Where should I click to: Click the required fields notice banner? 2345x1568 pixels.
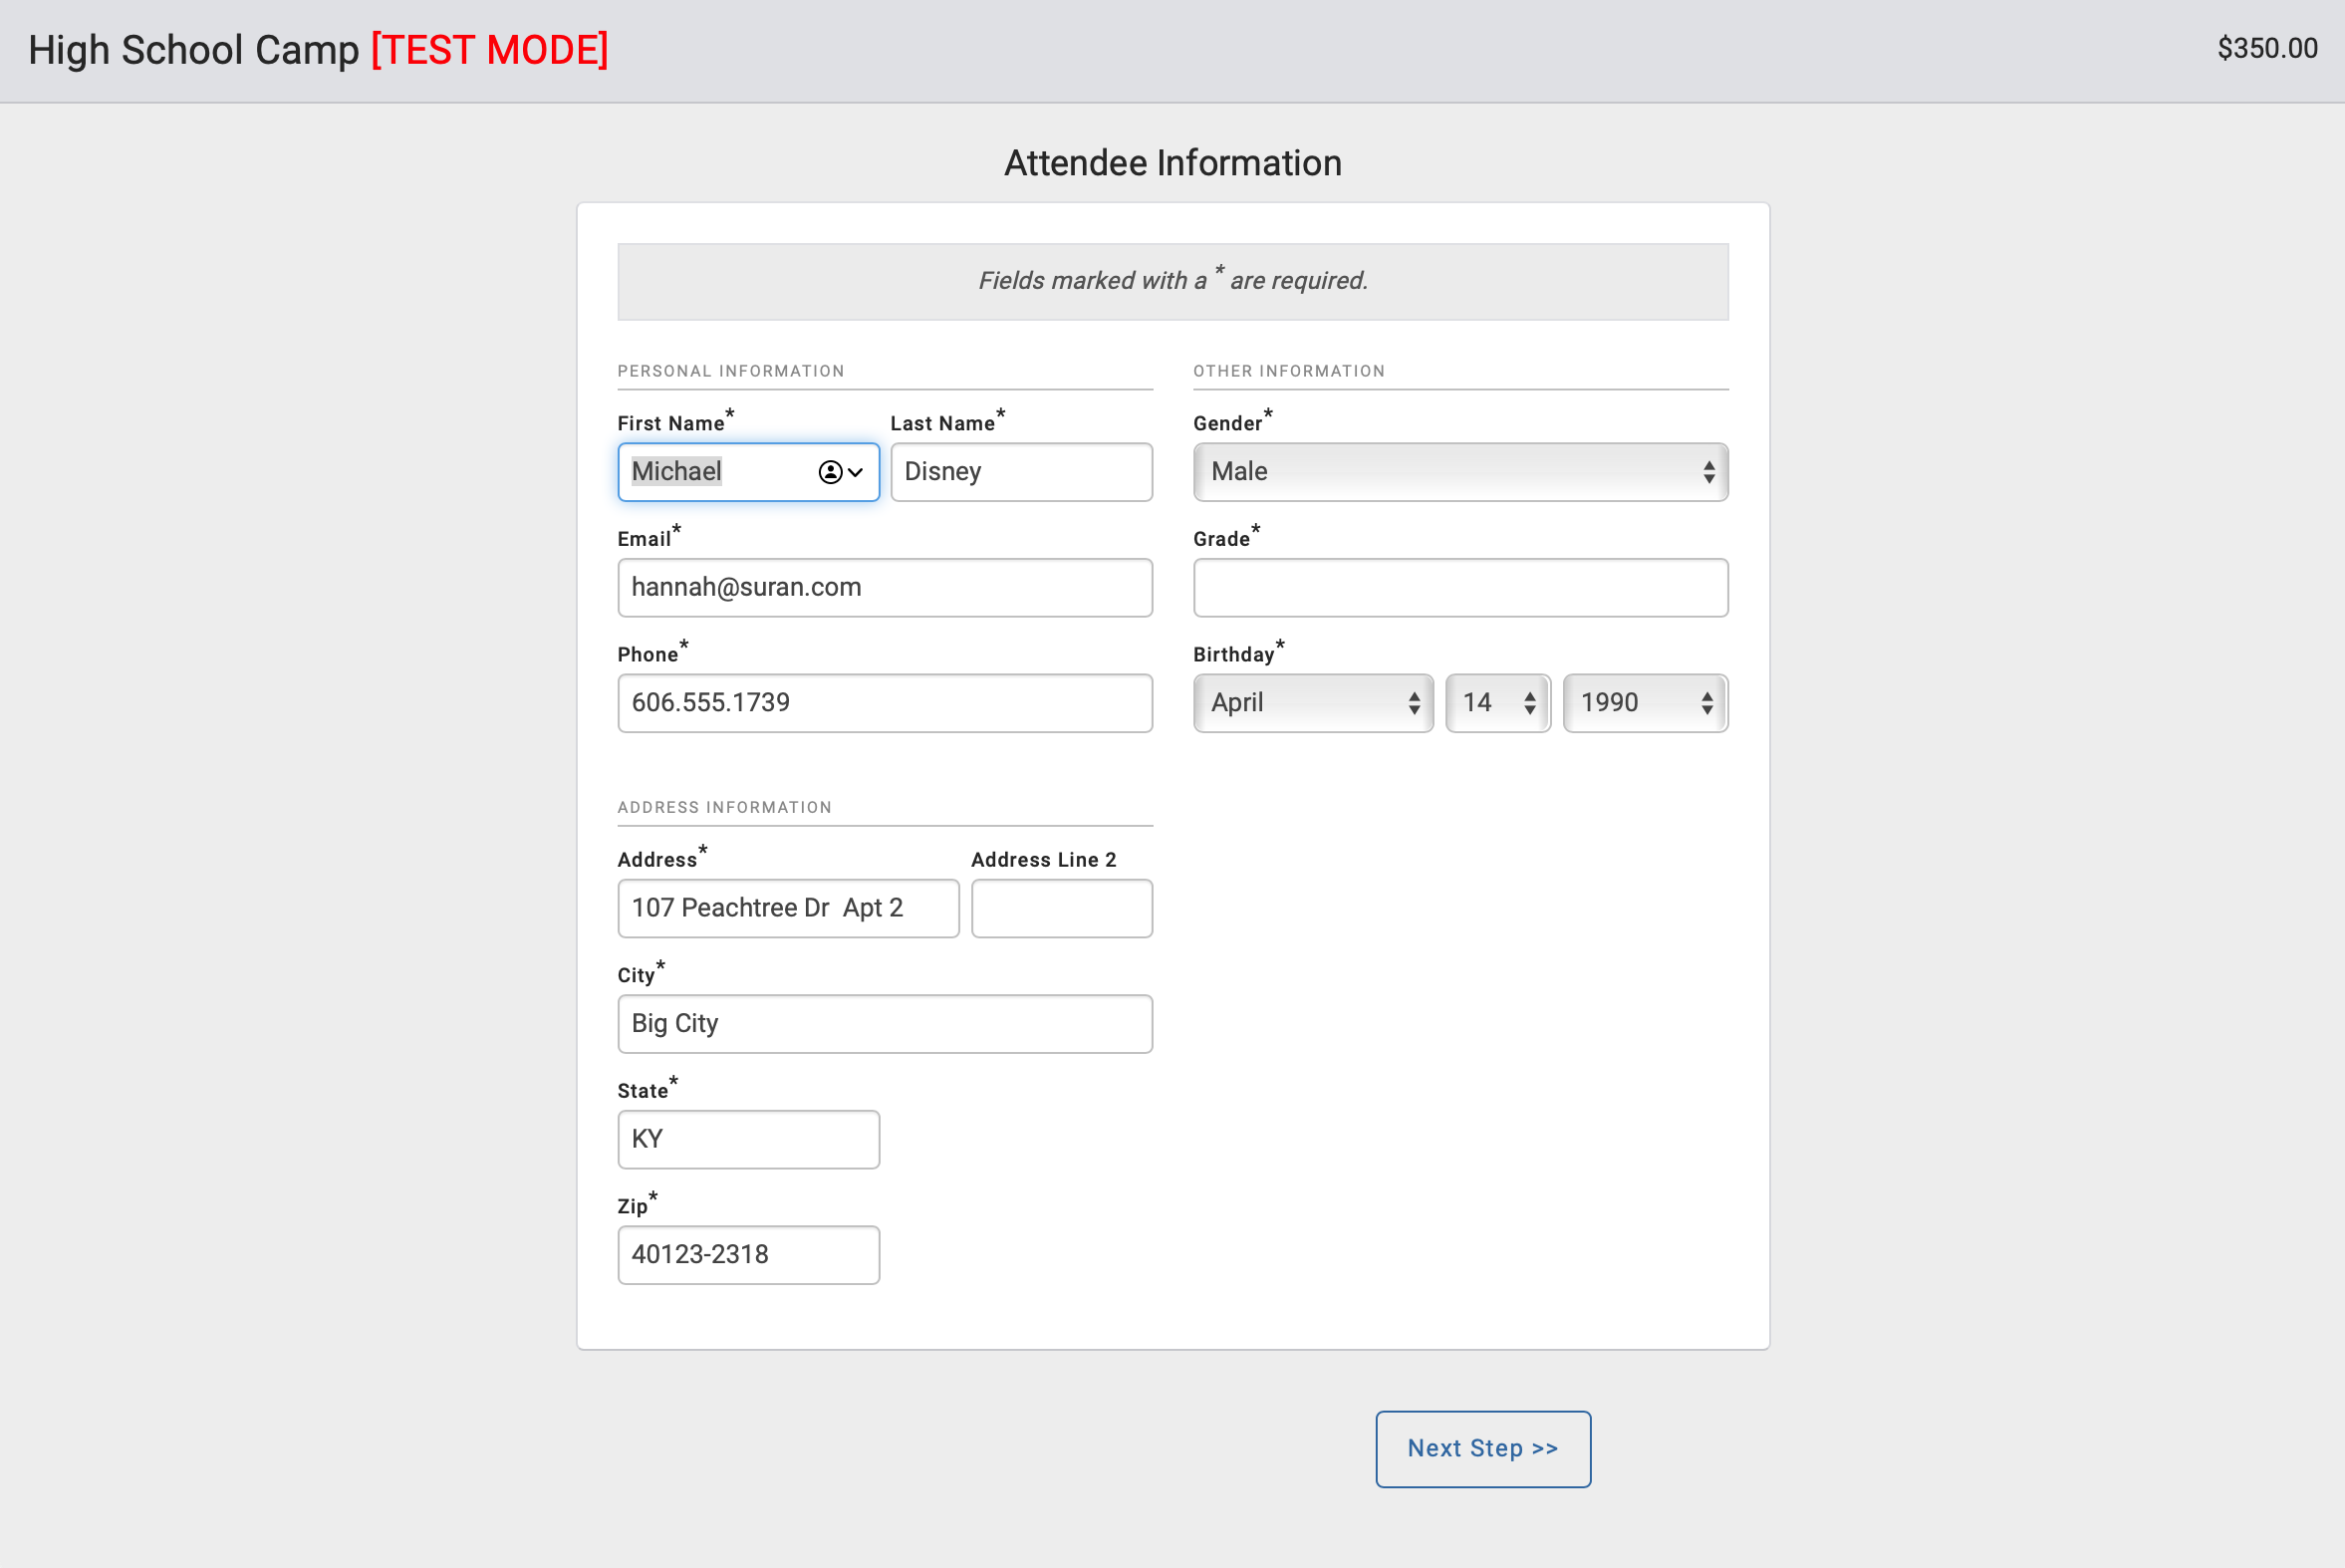click(1172, 281)
